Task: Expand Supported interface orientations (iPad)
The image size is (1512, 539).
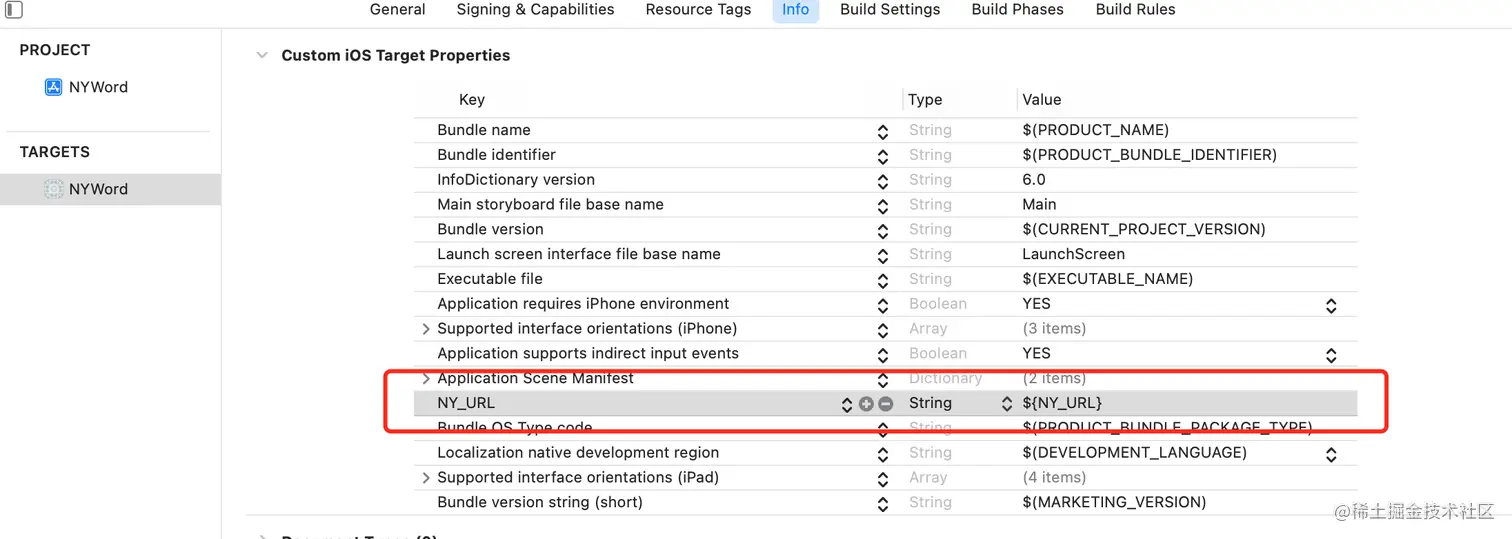Action: [x=426, y=478]
